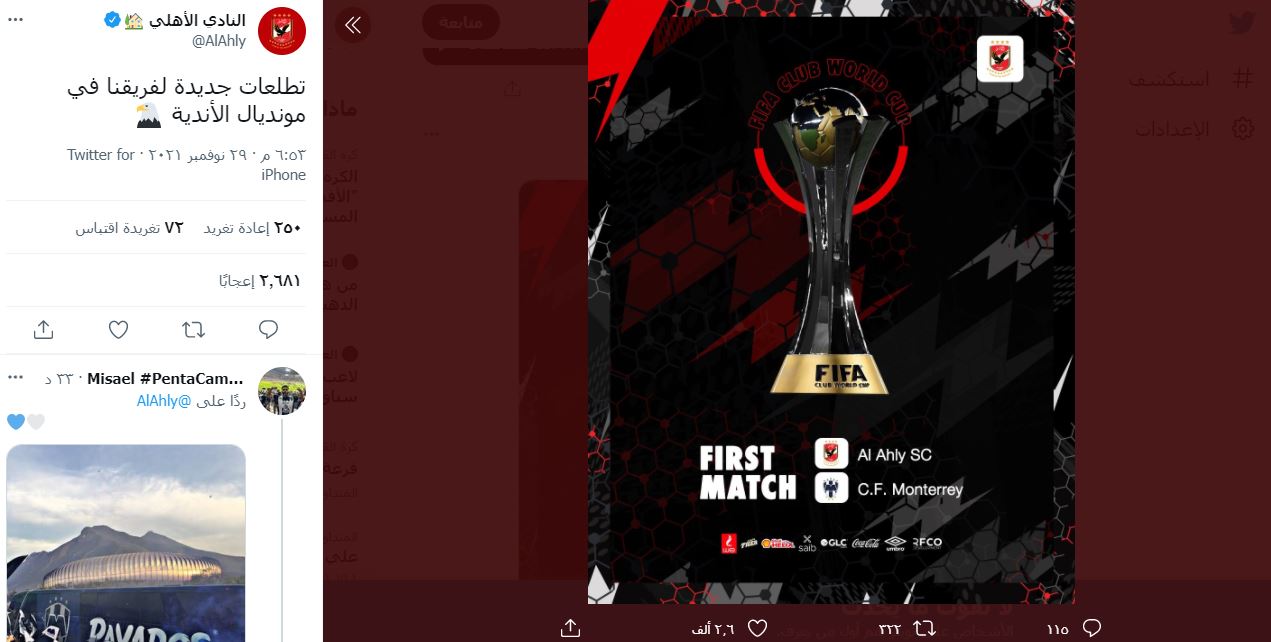Open the more options menu on Misael's reply

click(15, 378)
